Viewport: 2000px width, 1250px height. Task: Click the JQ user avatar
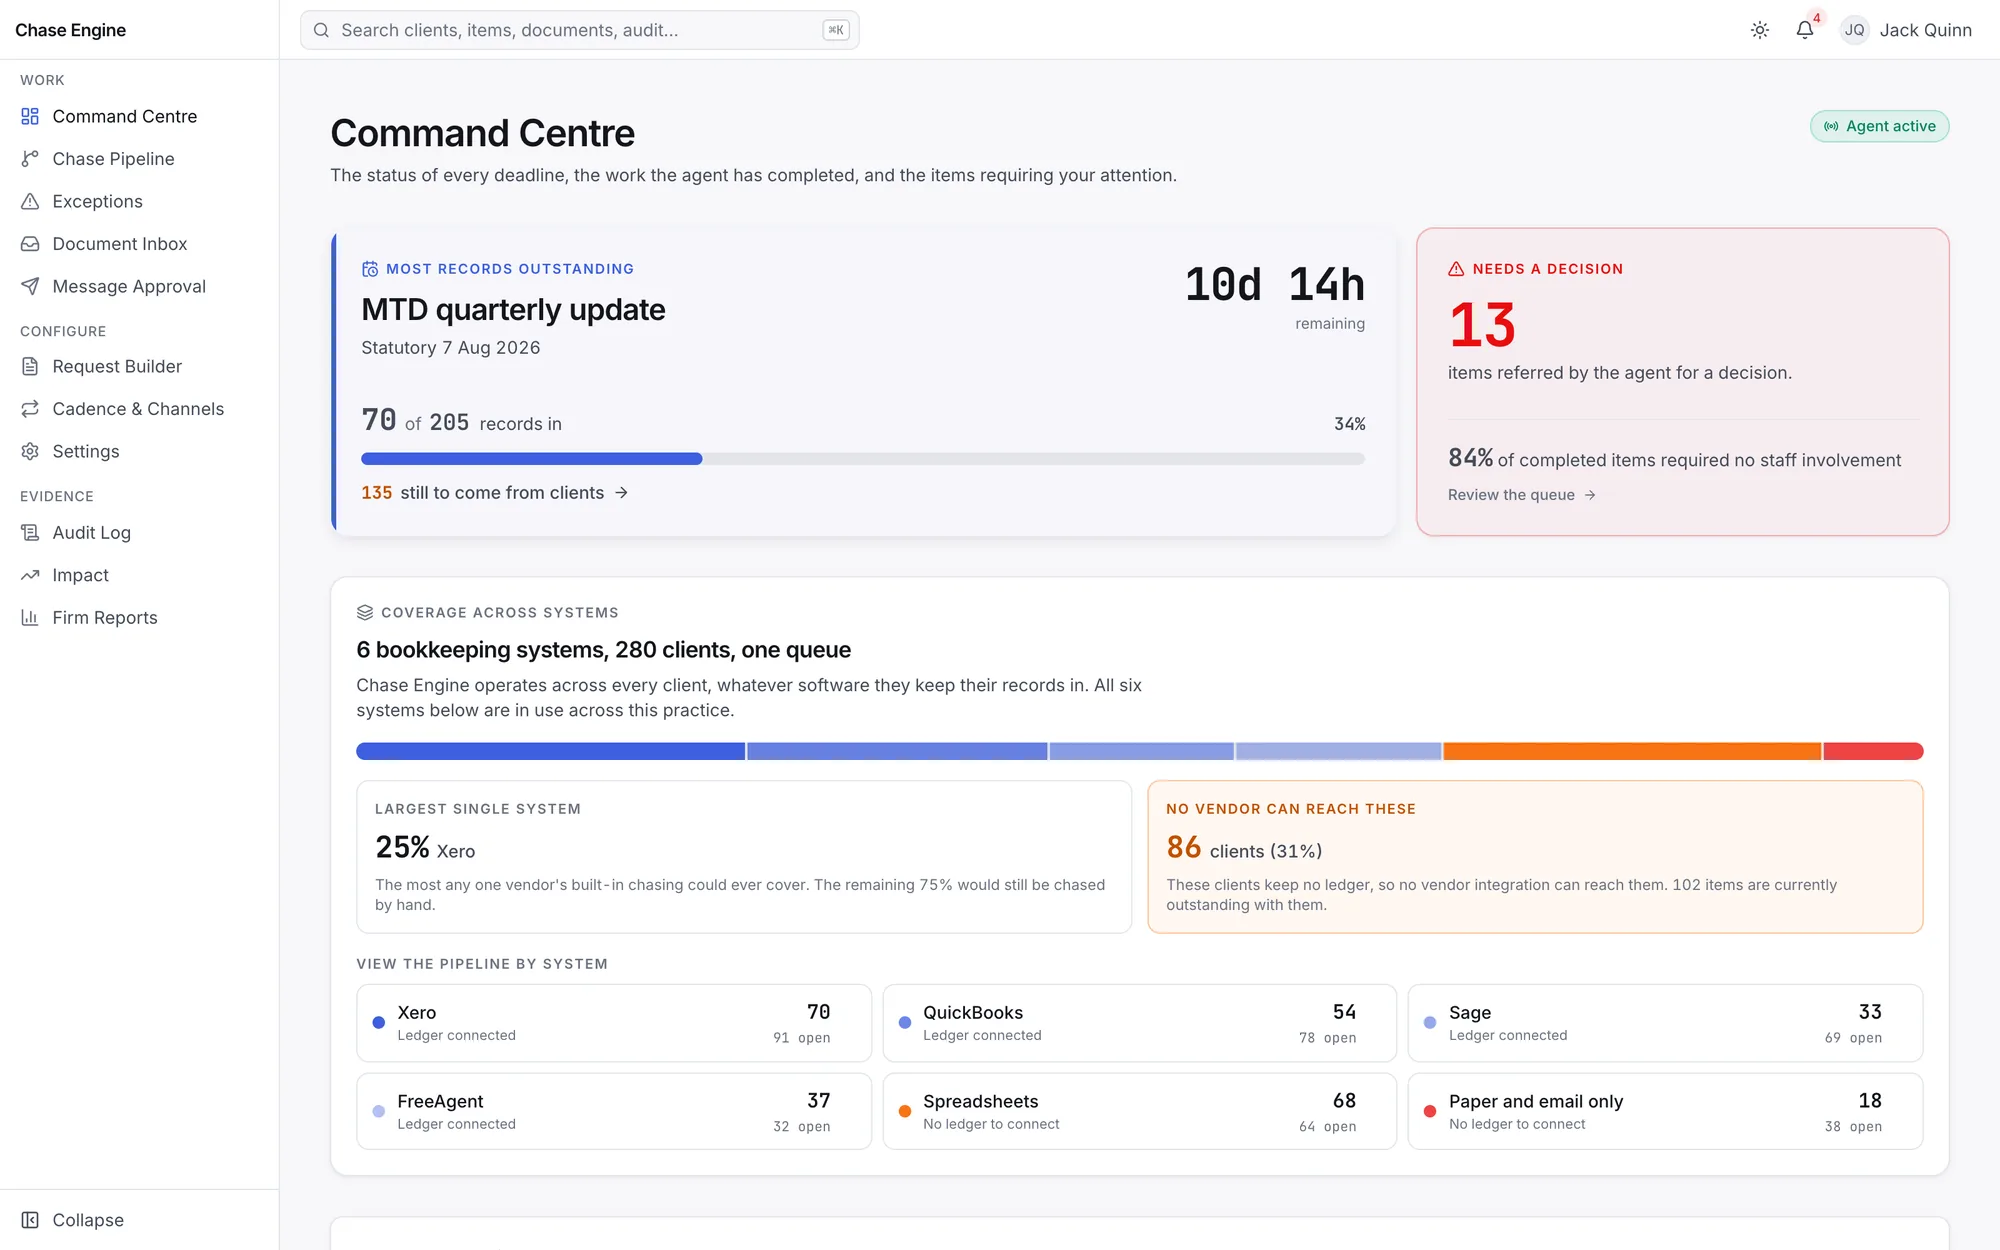pos(1855,30)
